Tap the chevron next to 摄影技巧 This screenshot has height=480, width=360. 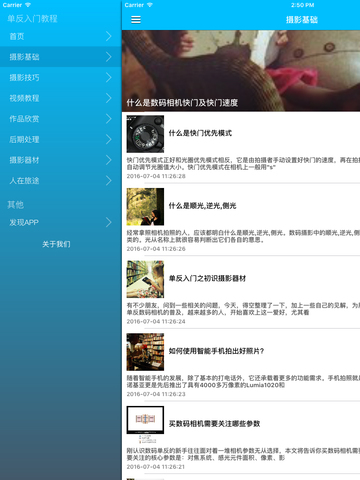coord(108,77)
